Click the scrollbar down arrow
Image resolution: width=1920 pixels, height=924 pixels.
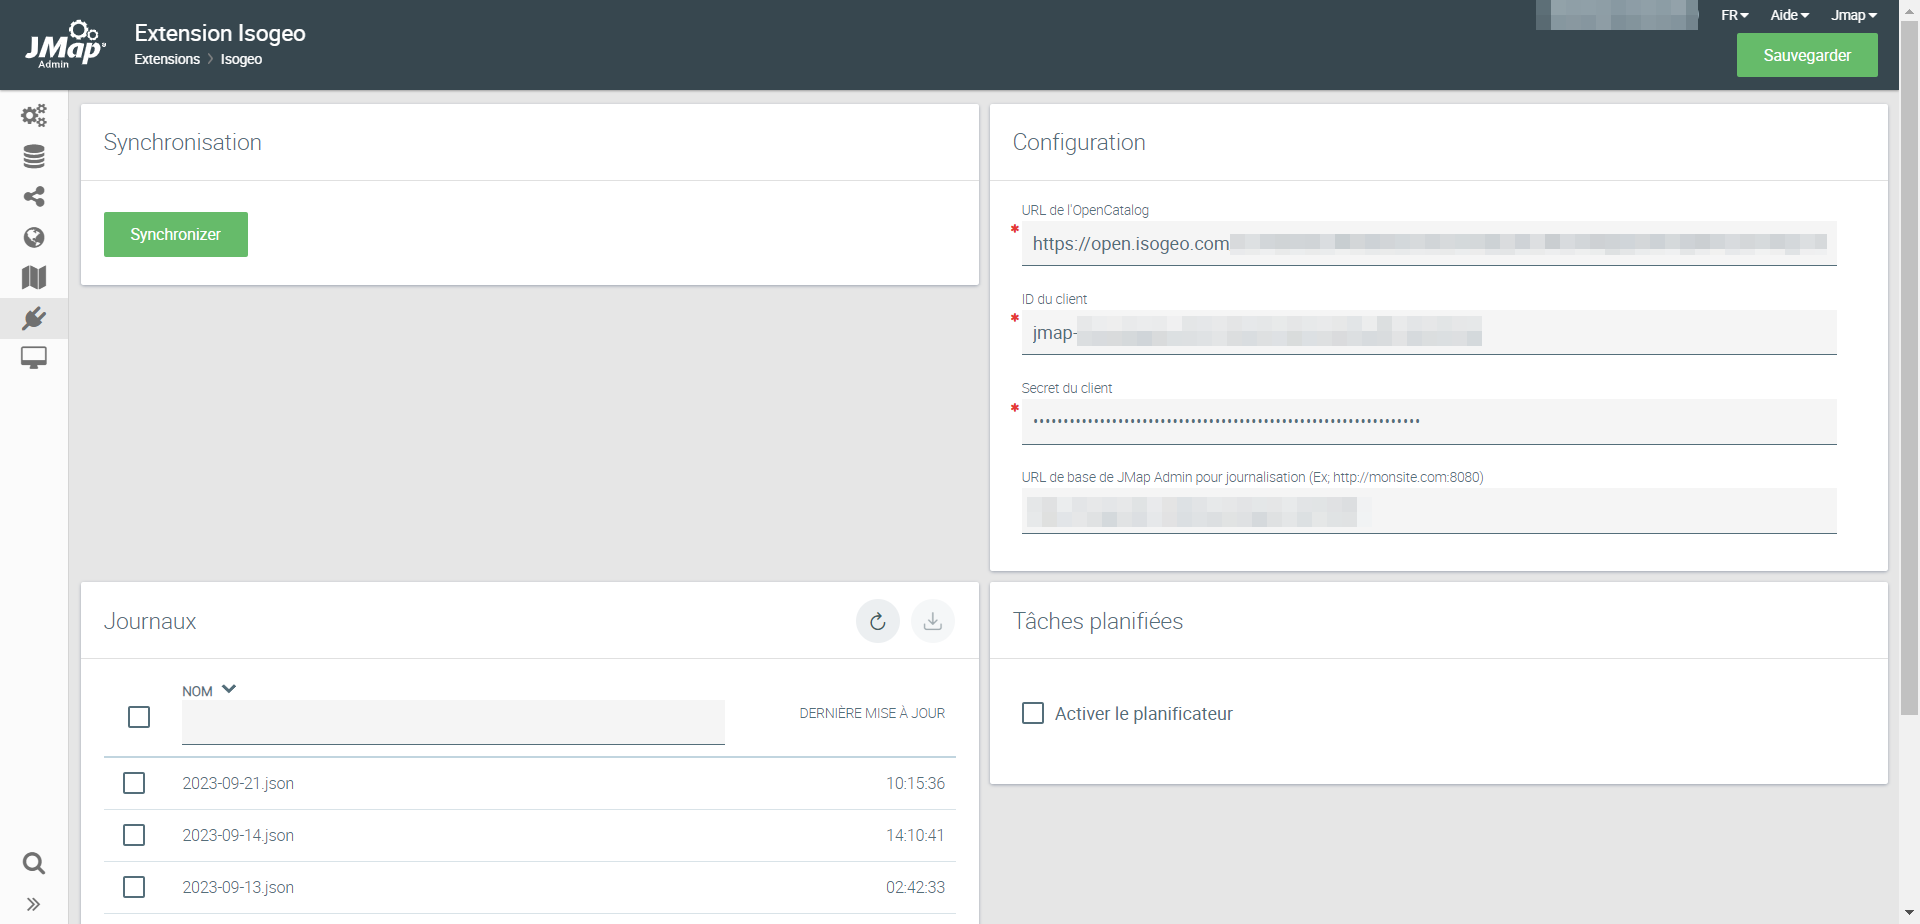(x=1909, y=914)
